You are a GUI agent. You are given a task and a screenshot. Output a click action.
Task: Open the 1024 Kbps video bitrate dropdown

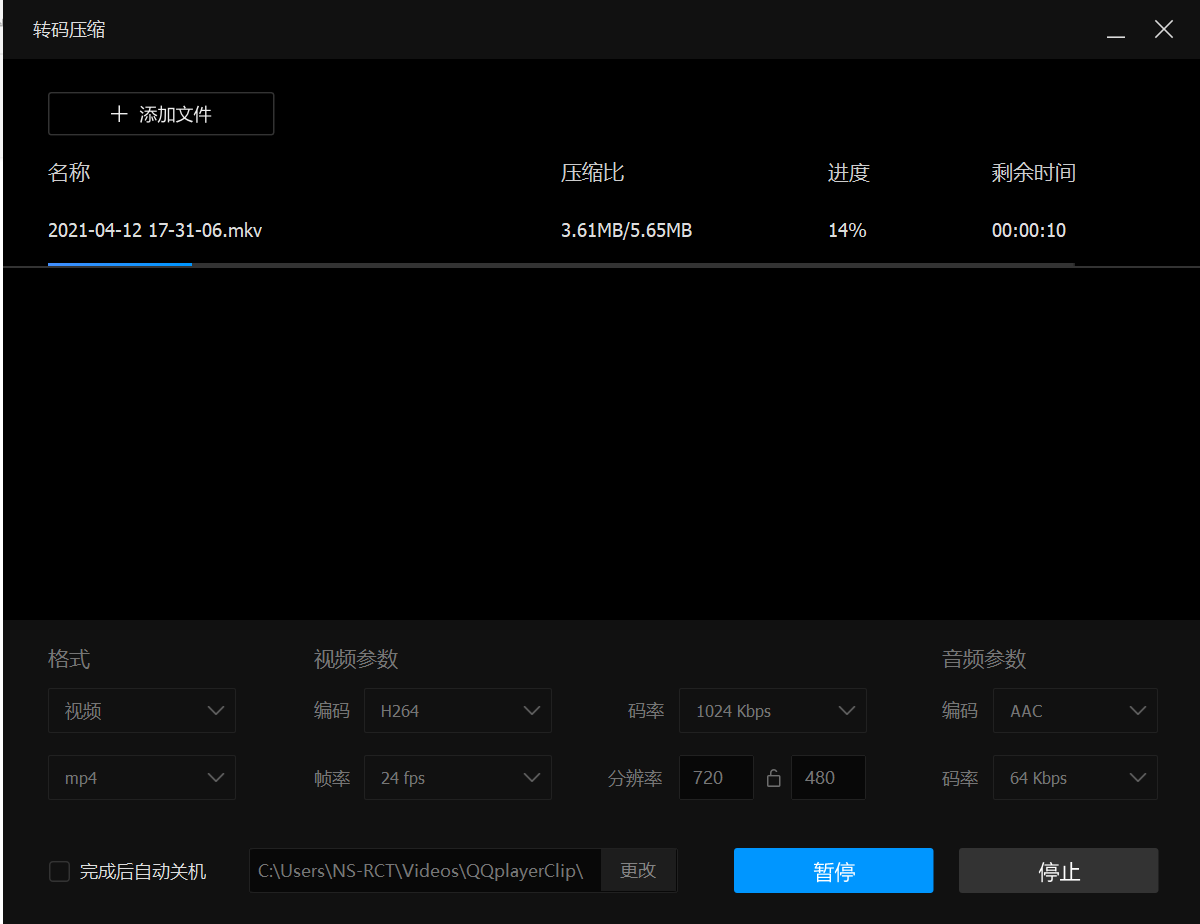(772, 710)
